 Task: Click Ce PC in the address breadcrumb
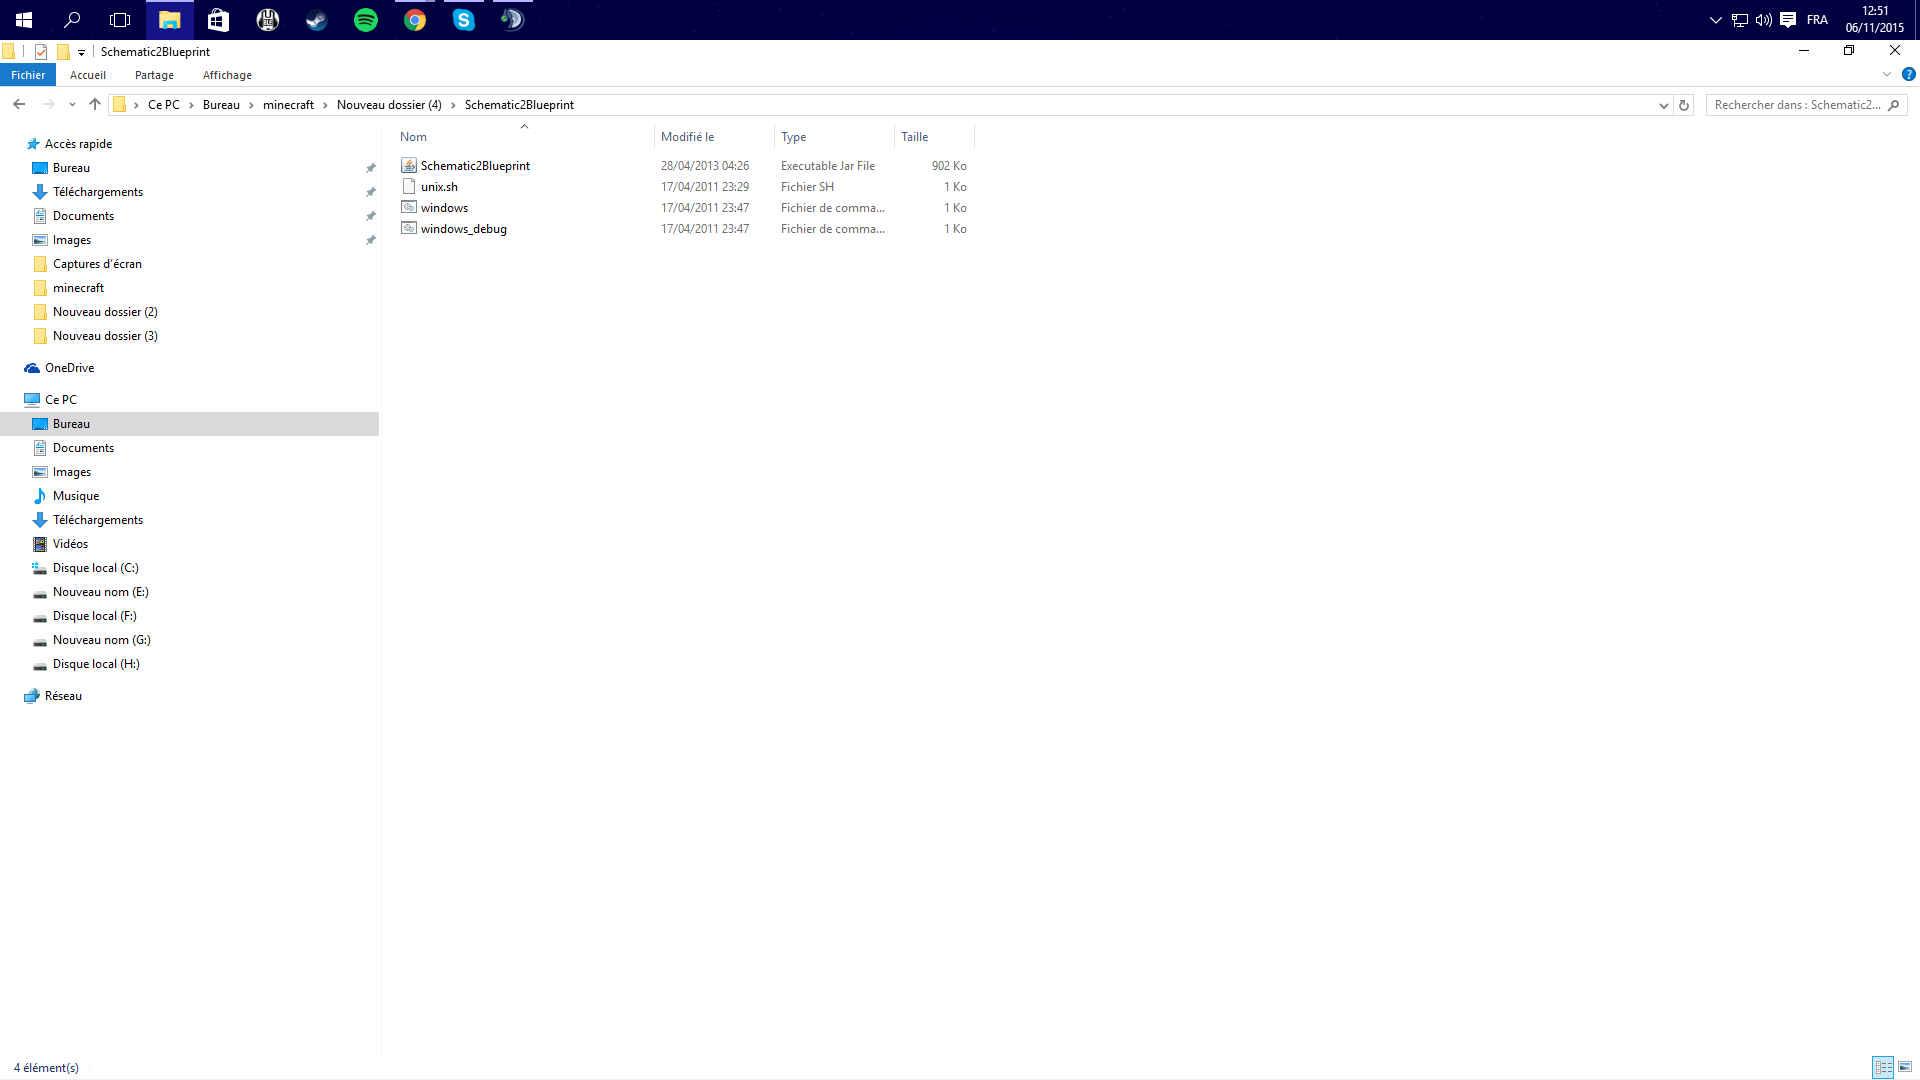[x=164, y=105]
